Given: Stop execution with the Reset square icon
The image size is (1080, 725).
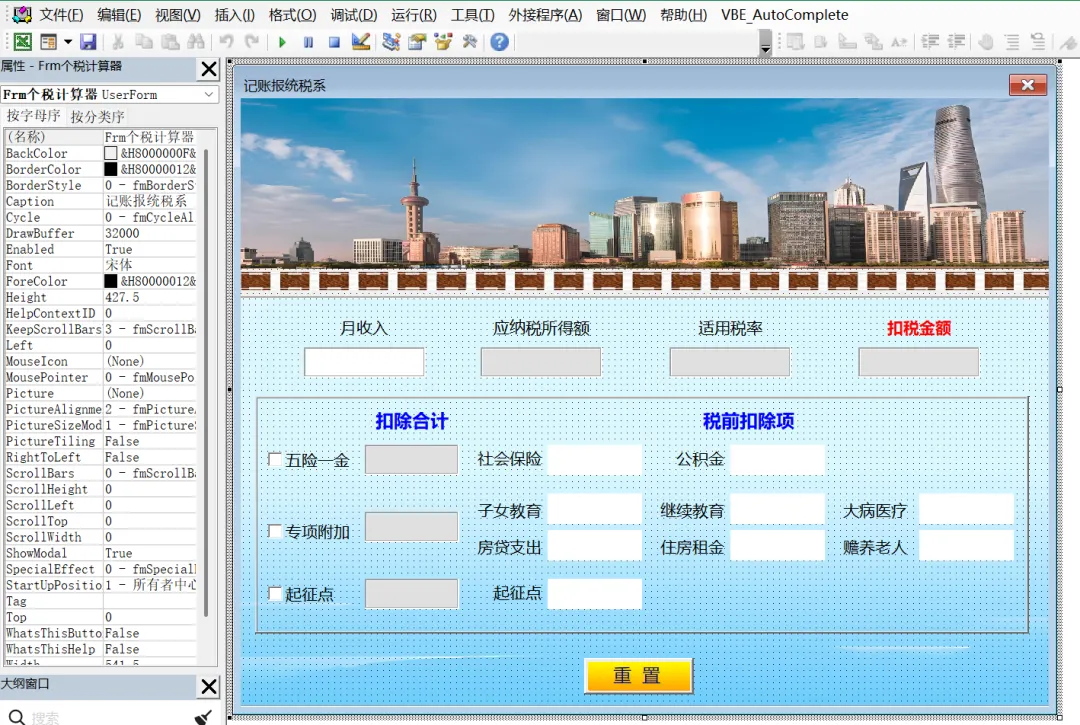Looking at the screenshot, I should click(334, 42).
